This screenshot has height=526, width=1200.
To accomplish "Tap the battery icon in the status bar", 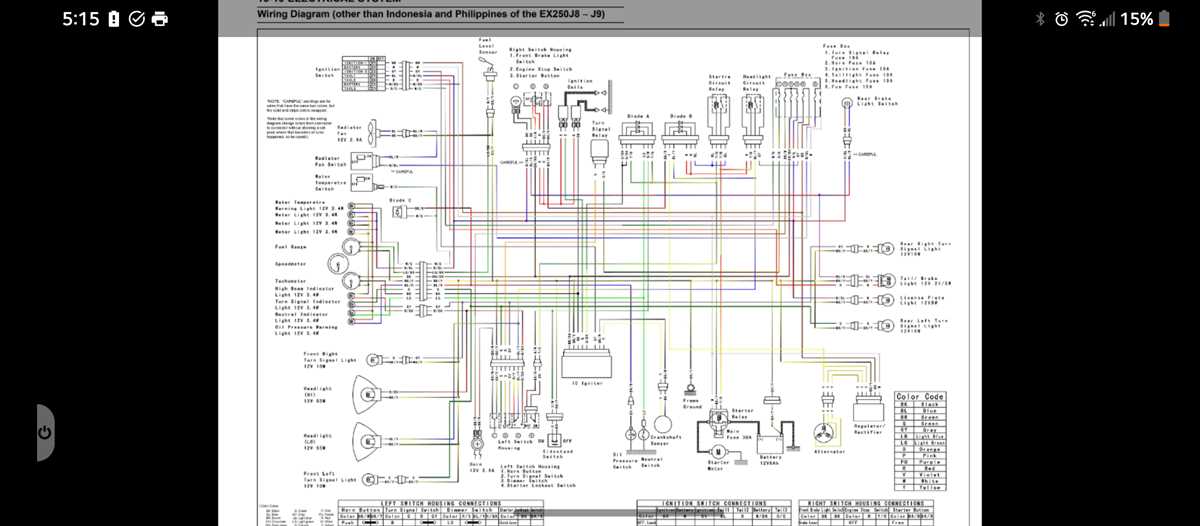I will [1166, 19].
